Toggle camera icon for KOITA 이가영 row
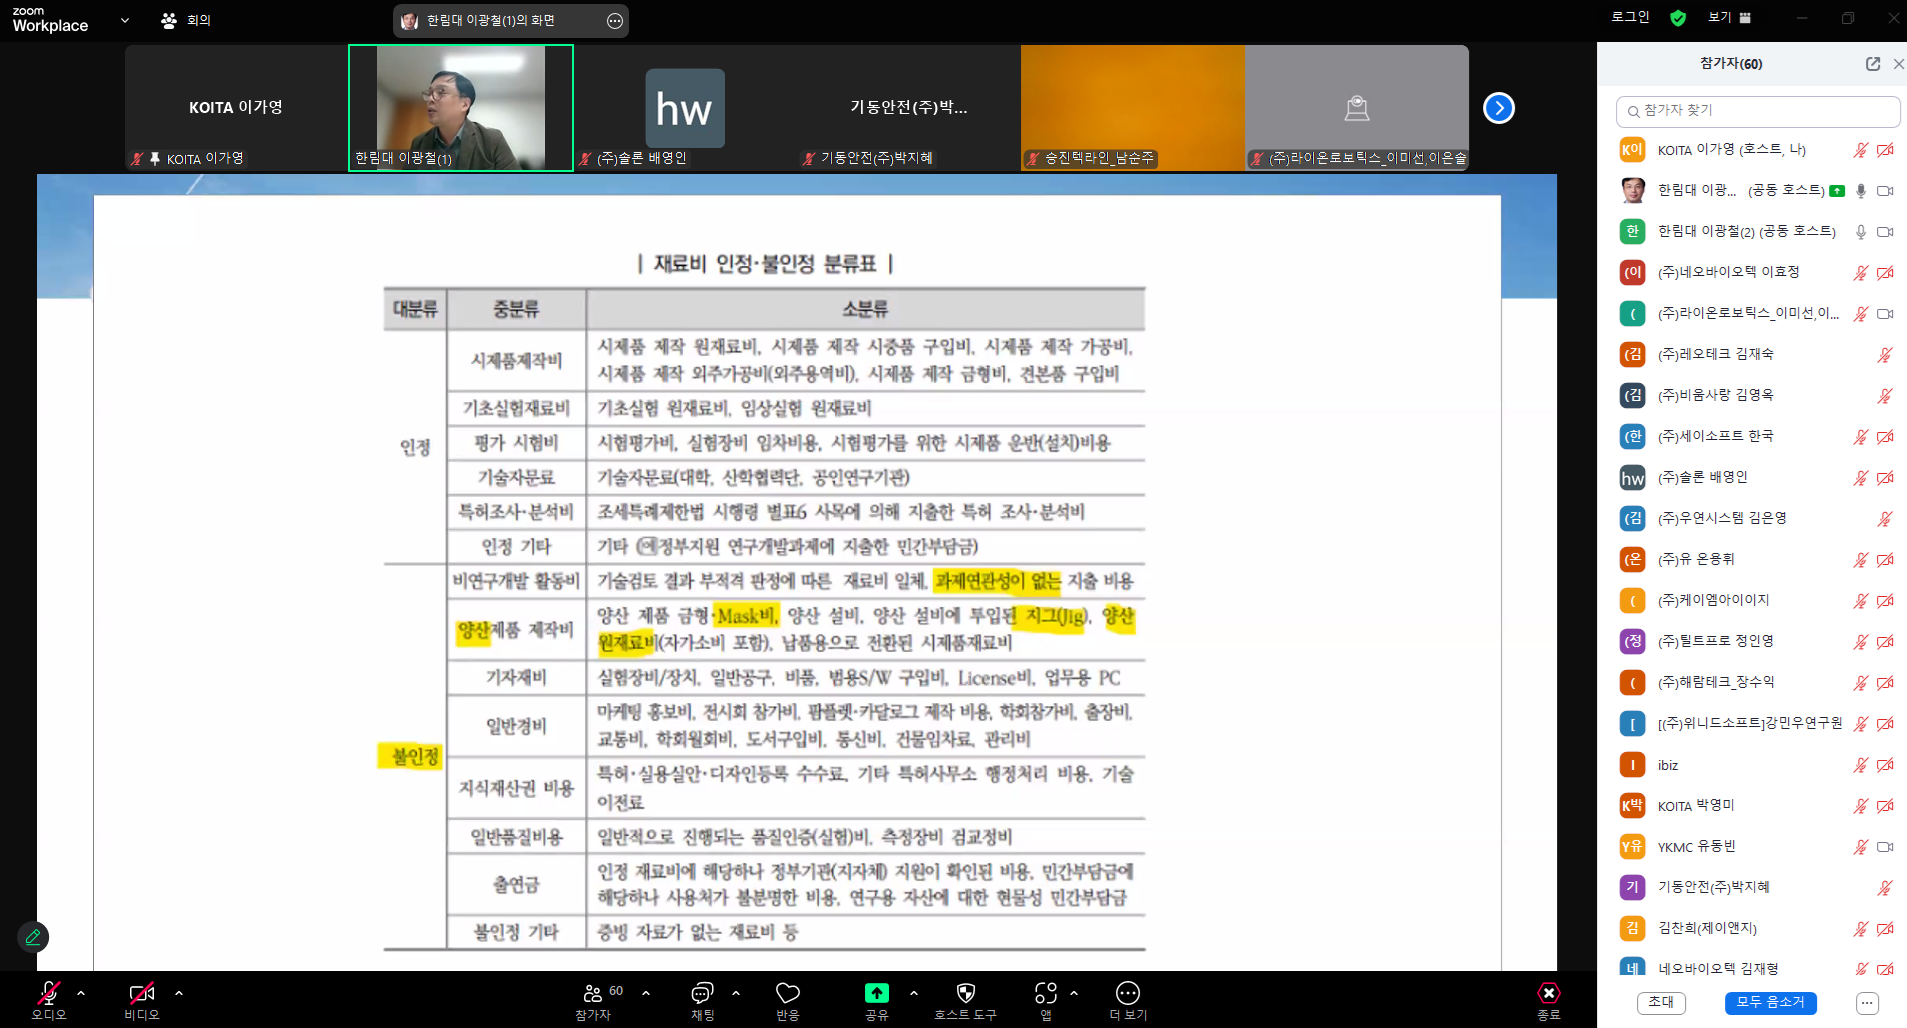 (1885, 150)
